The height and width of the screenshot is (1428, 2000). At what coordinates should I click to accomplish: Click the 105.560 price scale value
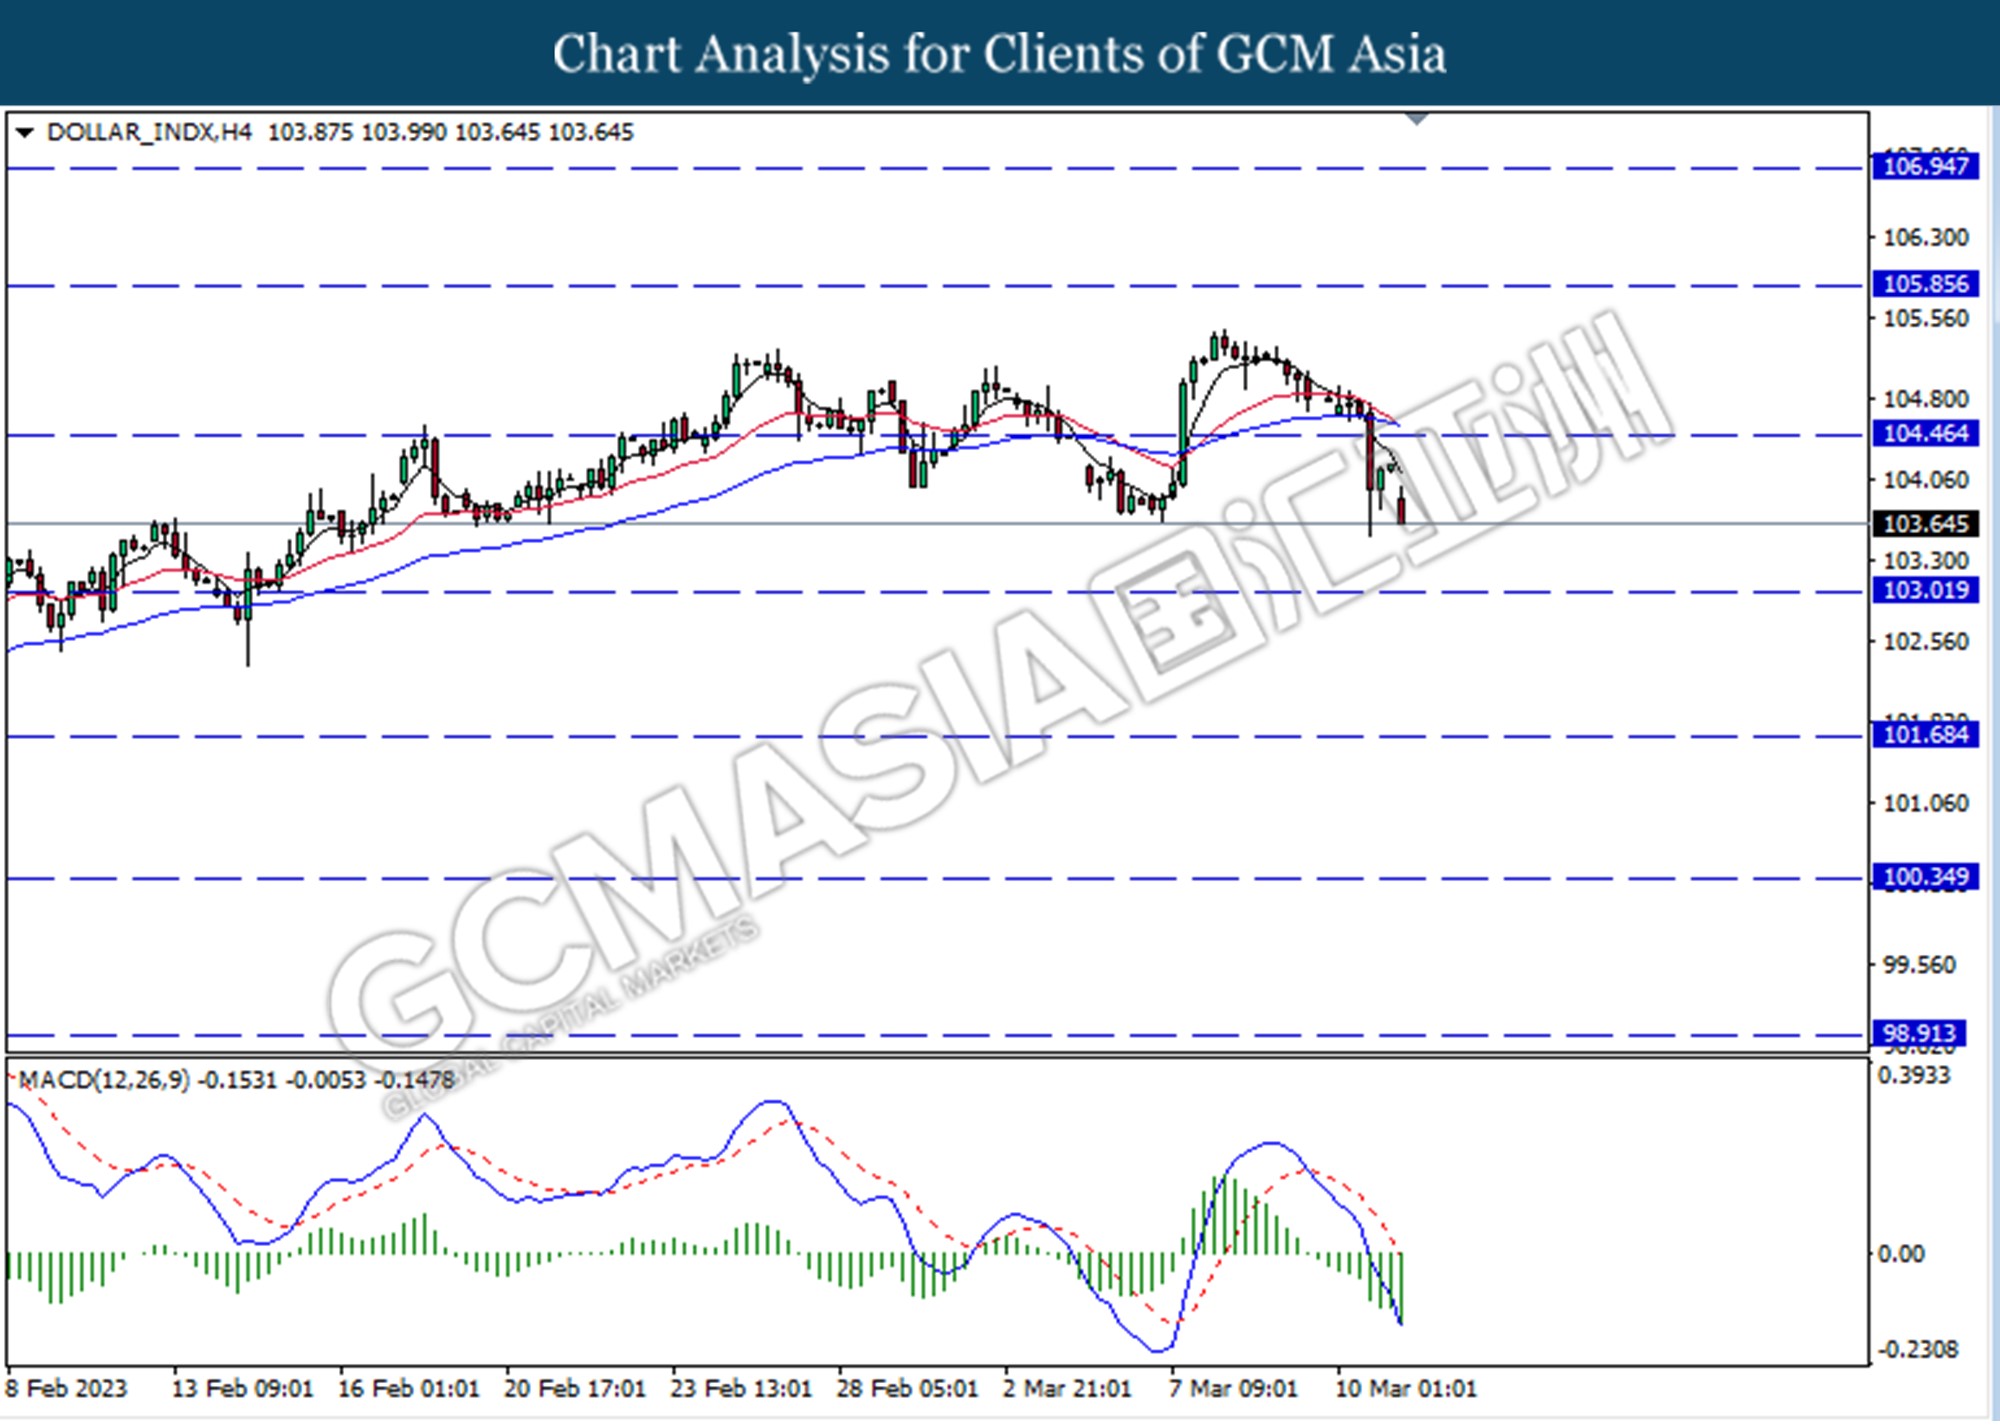click(x=1926, y=319)
